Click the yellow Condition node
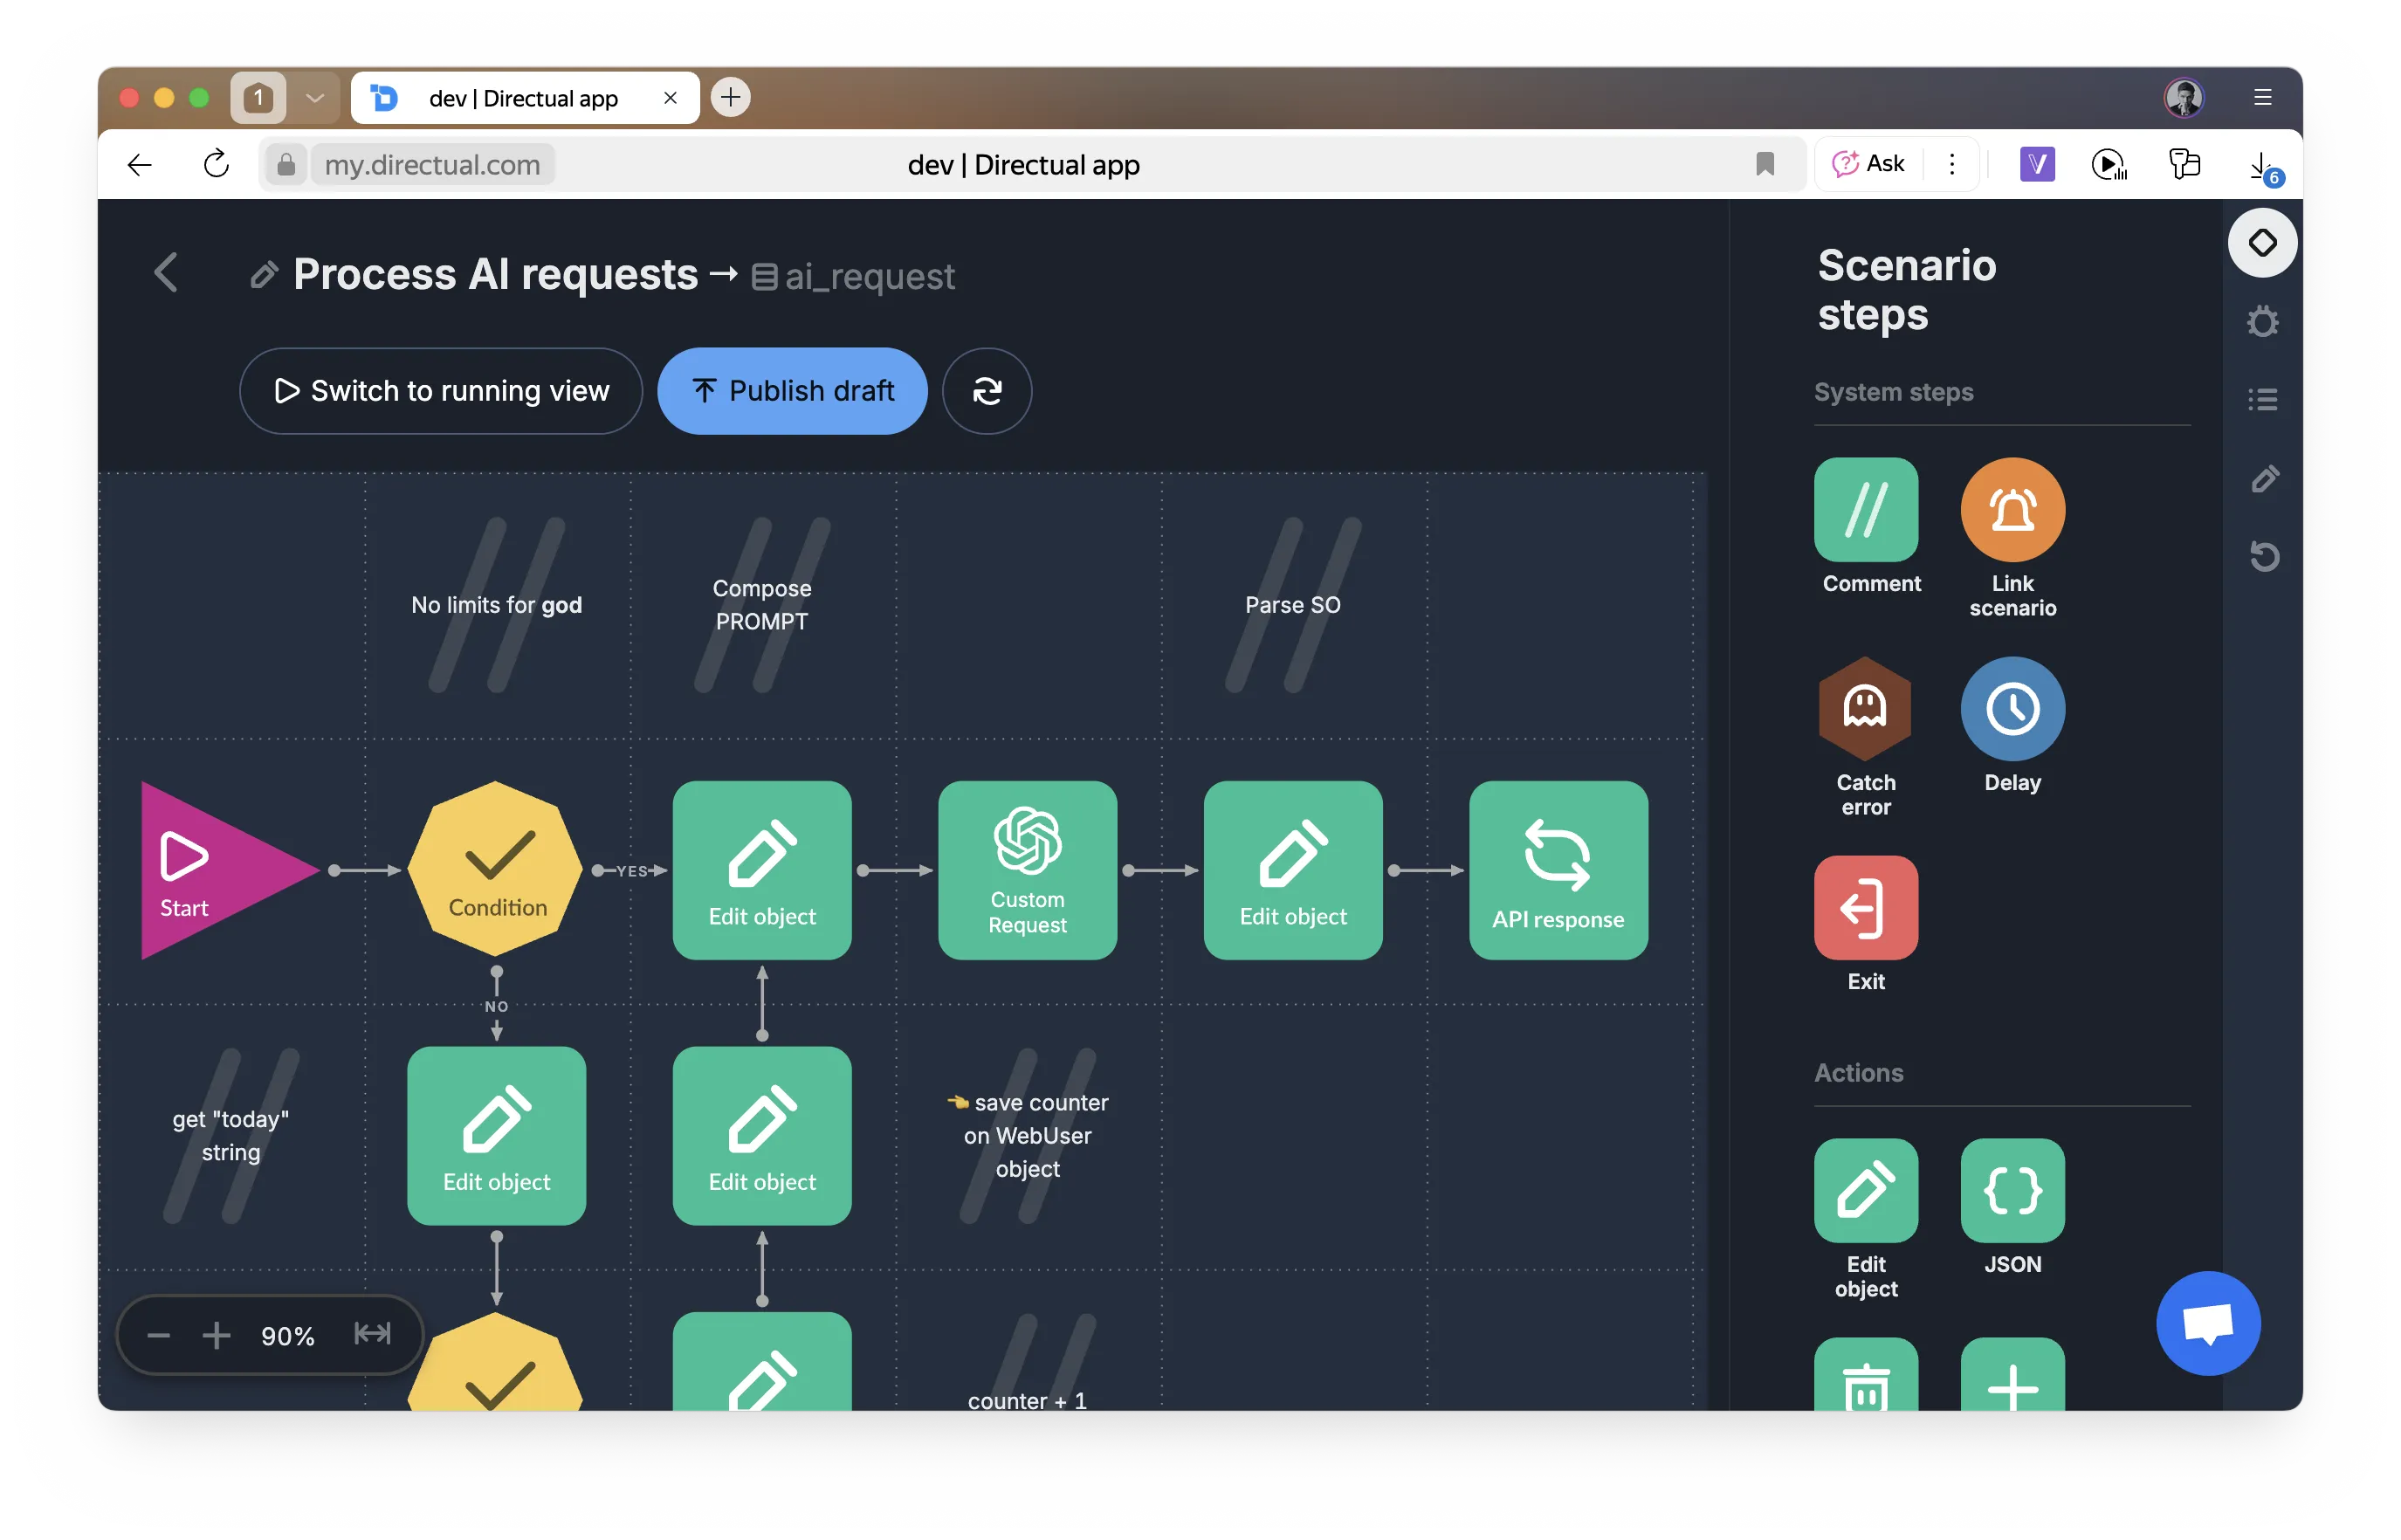The height and width of the screenshot is (1540, 2401). pyautogui.click(x=496, y=868)
